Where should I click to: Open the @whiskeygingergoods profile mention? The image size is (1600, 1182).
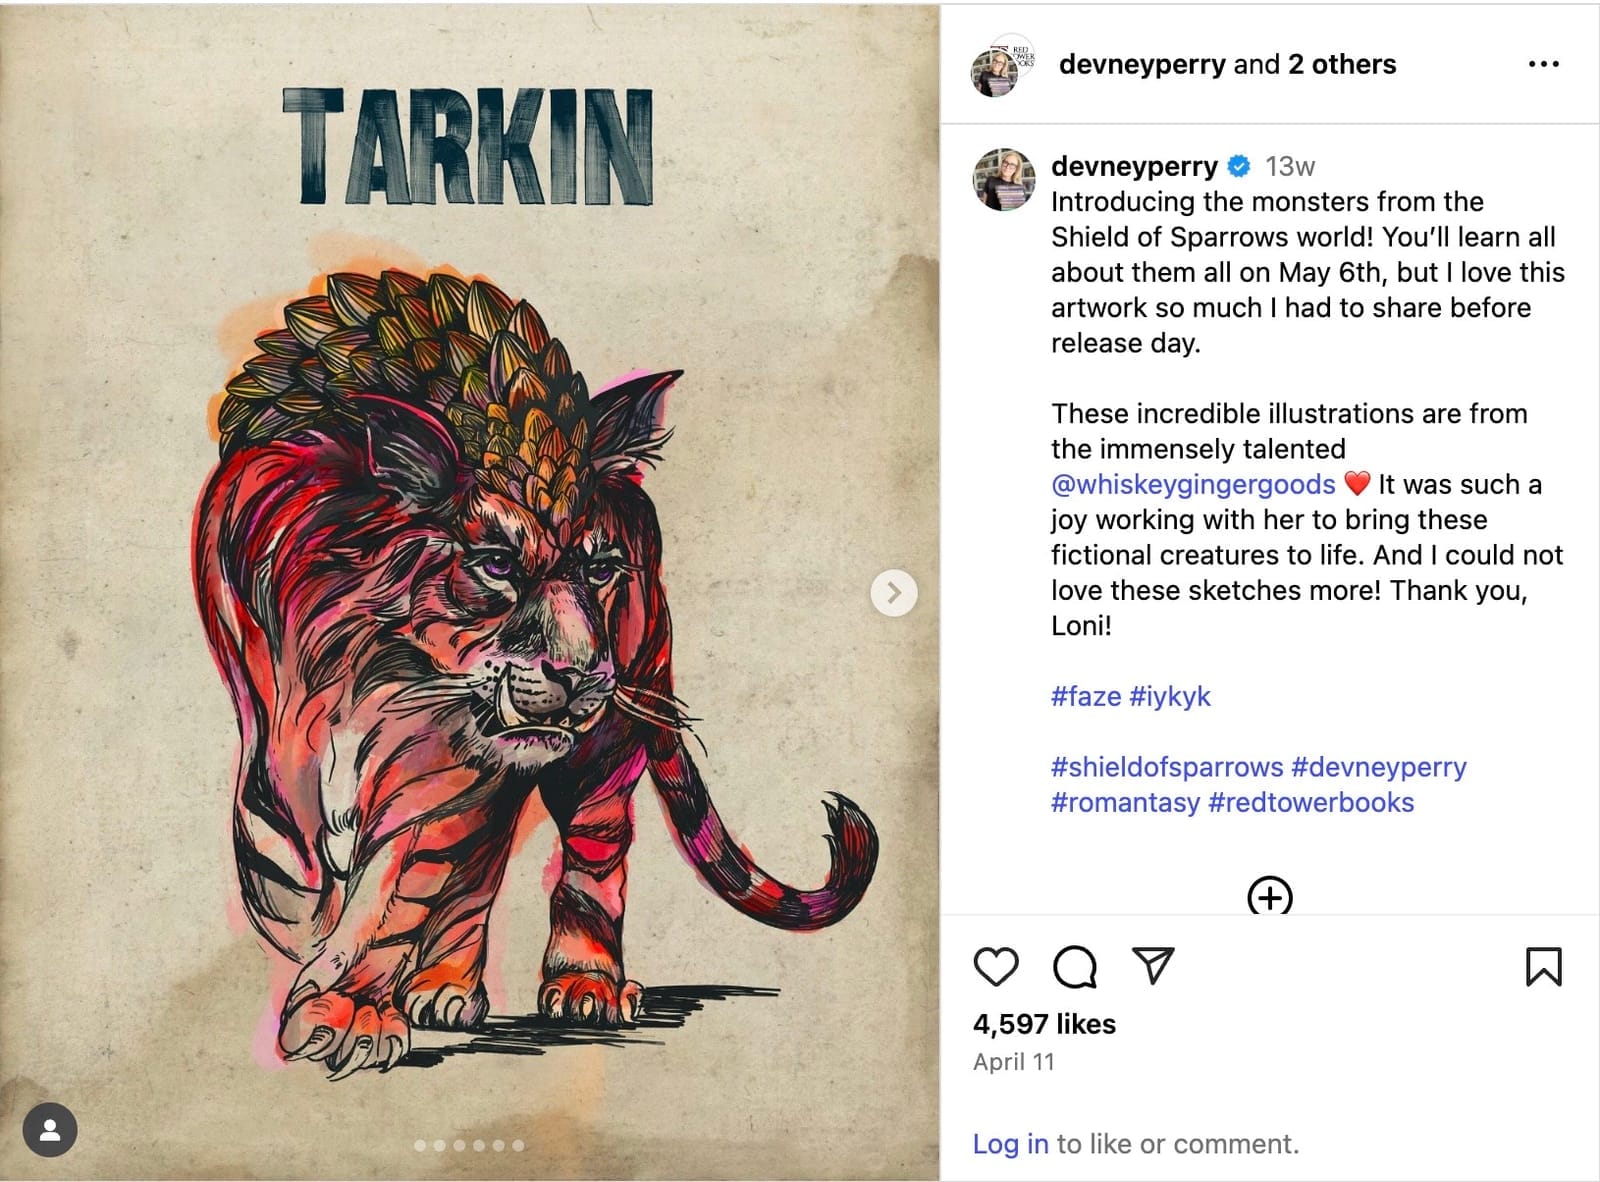click(x=1193, y=484)
